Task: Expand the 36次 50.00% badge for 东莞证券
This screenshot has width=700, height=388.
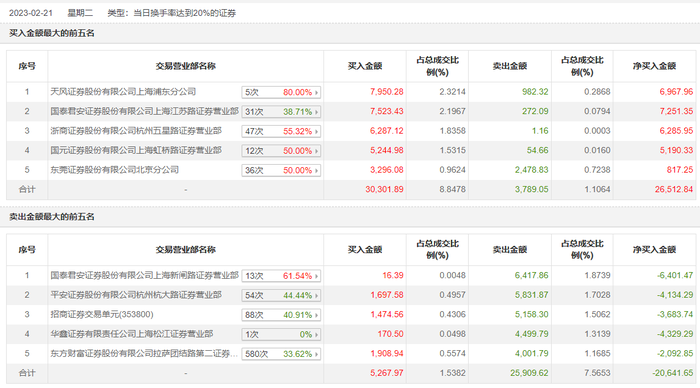Action: click(281, 171)
